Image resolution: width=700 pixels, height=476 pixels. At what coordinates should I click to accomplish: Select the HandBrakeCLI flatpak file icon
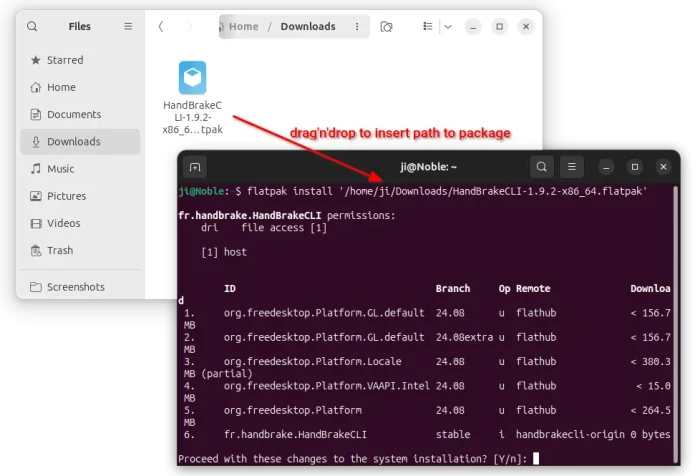pos(192,78)
